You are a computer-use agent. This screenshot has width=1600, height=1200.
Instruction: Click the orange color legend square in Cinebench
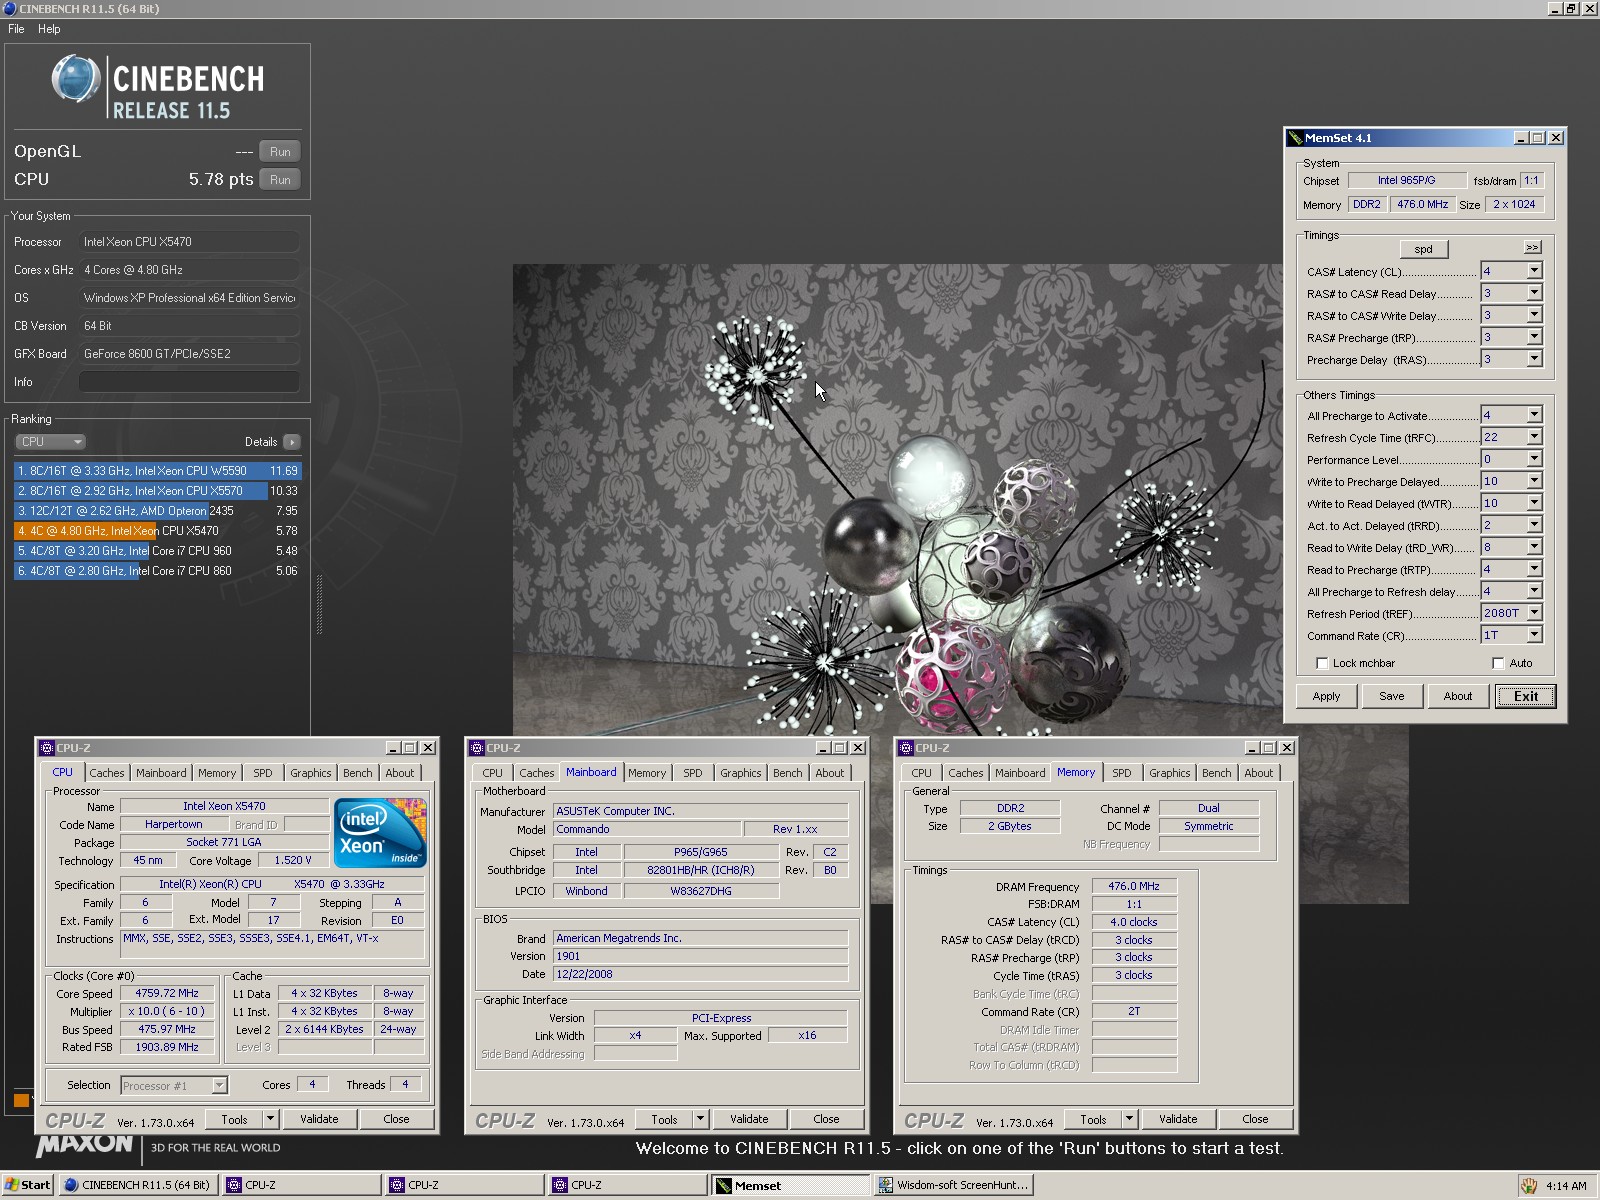coord(21,1100)
